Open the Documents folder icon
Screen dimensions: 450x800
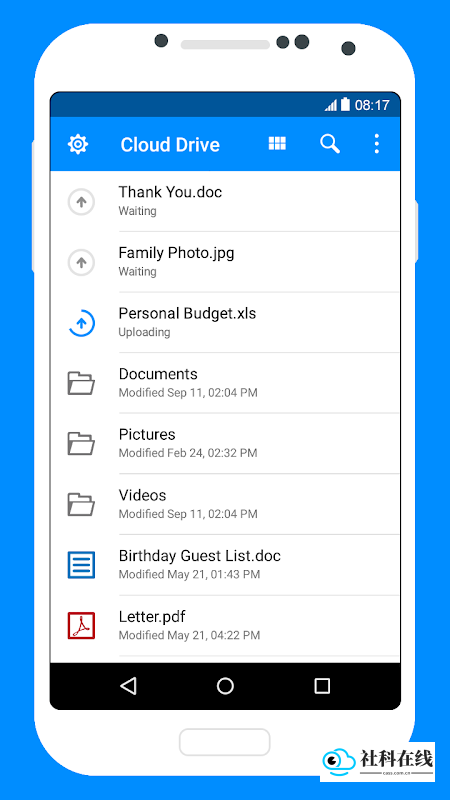click(x=81, y=383)
